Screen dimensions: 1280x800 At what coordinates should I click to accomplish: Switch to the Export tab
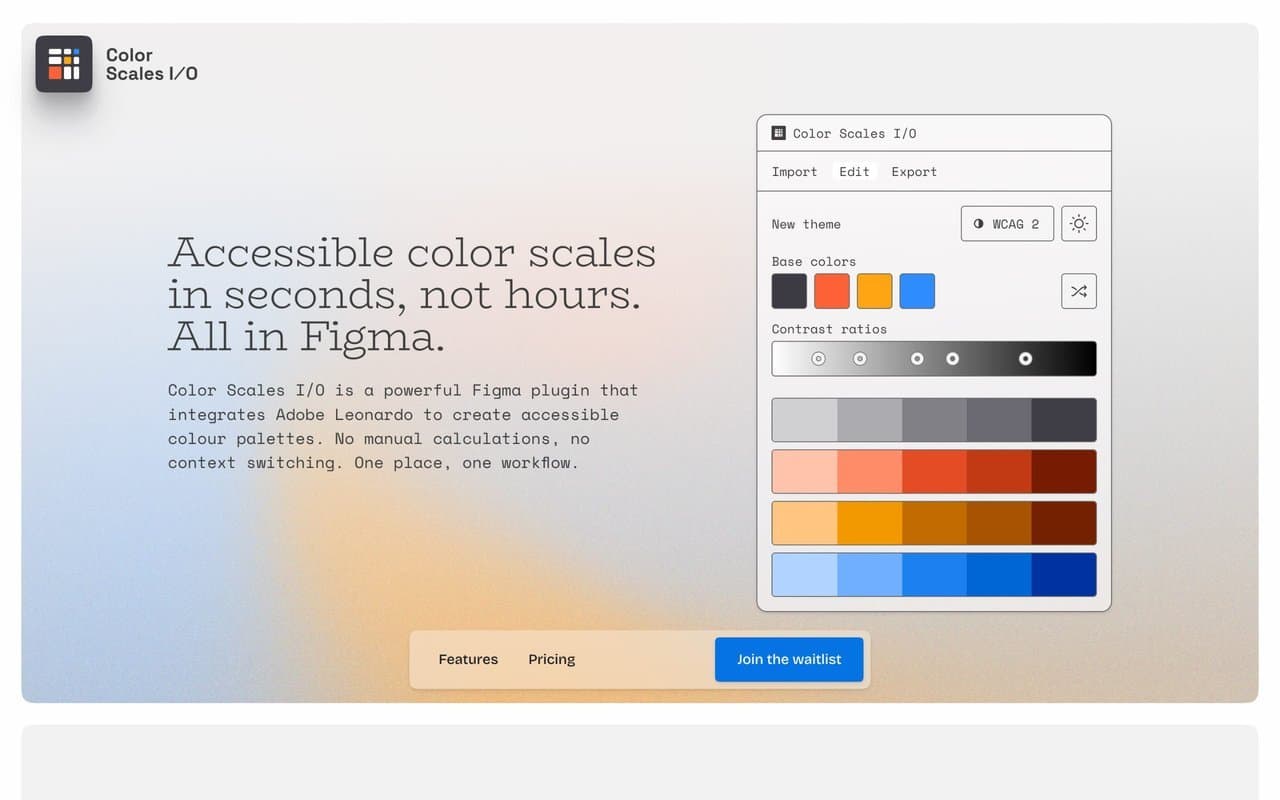tap(914, 172)
